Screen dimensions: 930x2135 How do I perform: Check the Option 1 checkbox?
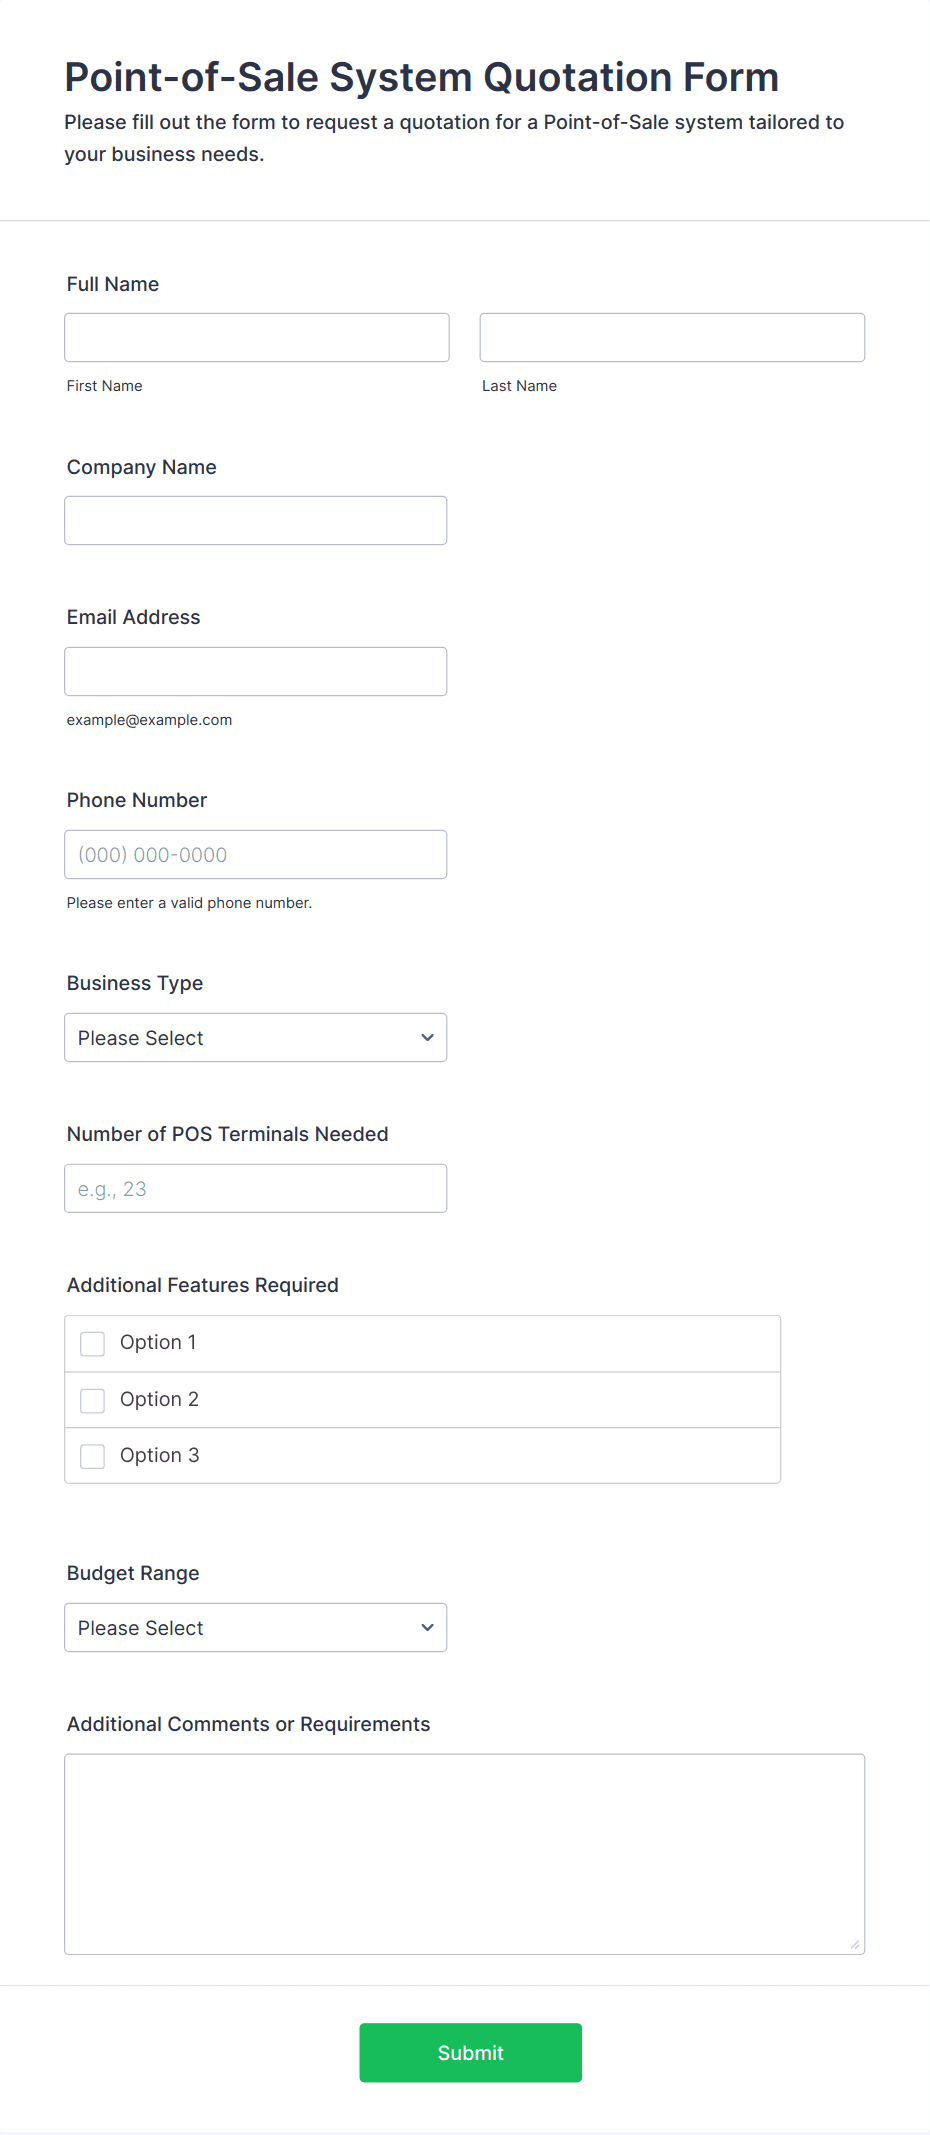pyautogui.click(x=93, y=1344)
